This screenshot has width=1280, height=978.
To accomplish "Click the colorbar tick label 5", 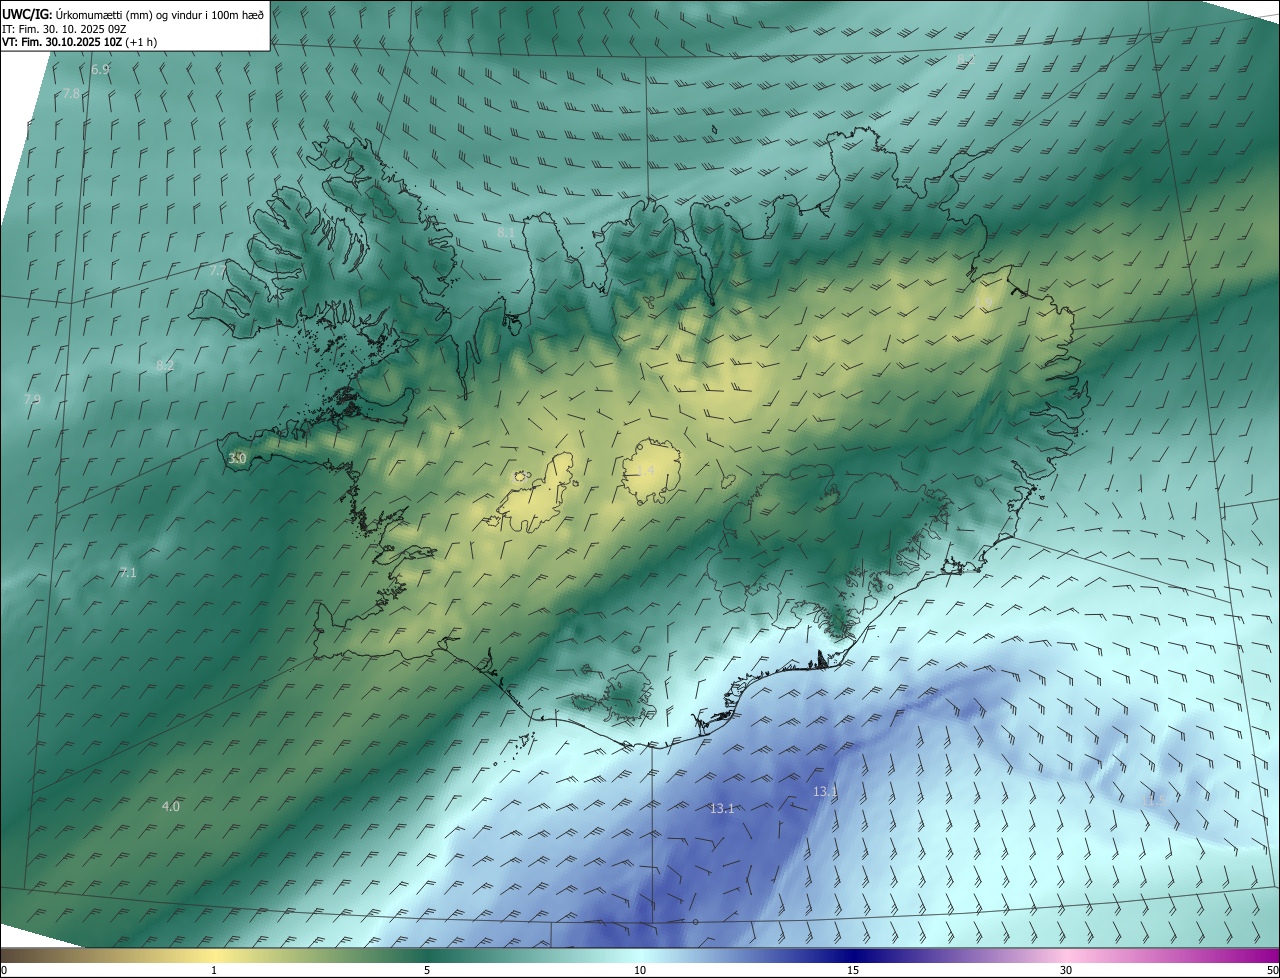I will pyautogui.click(x=427, y=971).
